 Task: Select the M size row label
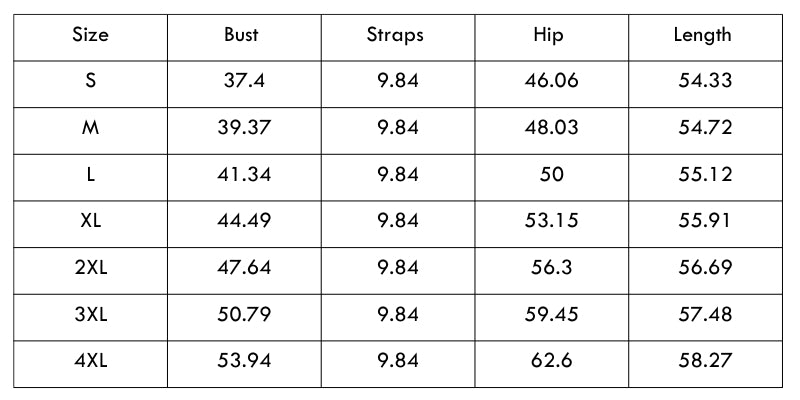point(90,128)
